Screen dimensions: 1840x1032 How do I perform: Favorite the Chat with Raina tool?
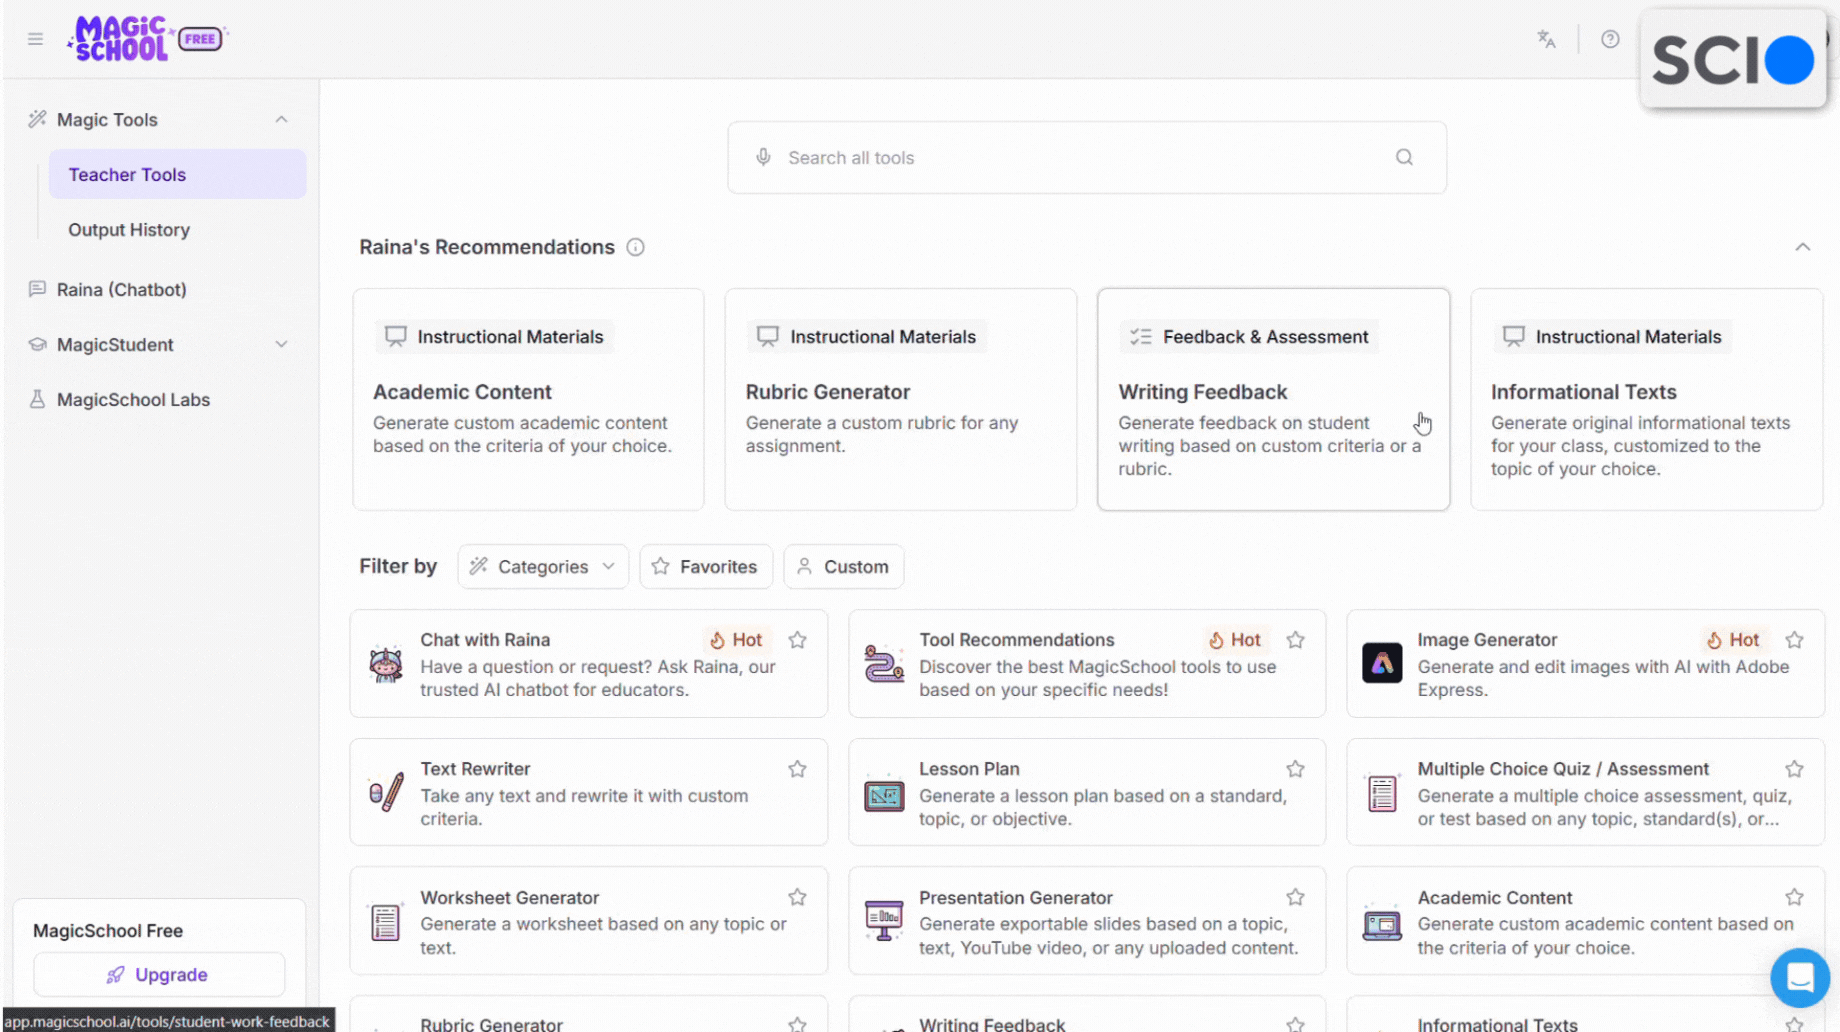coord(797,640)
